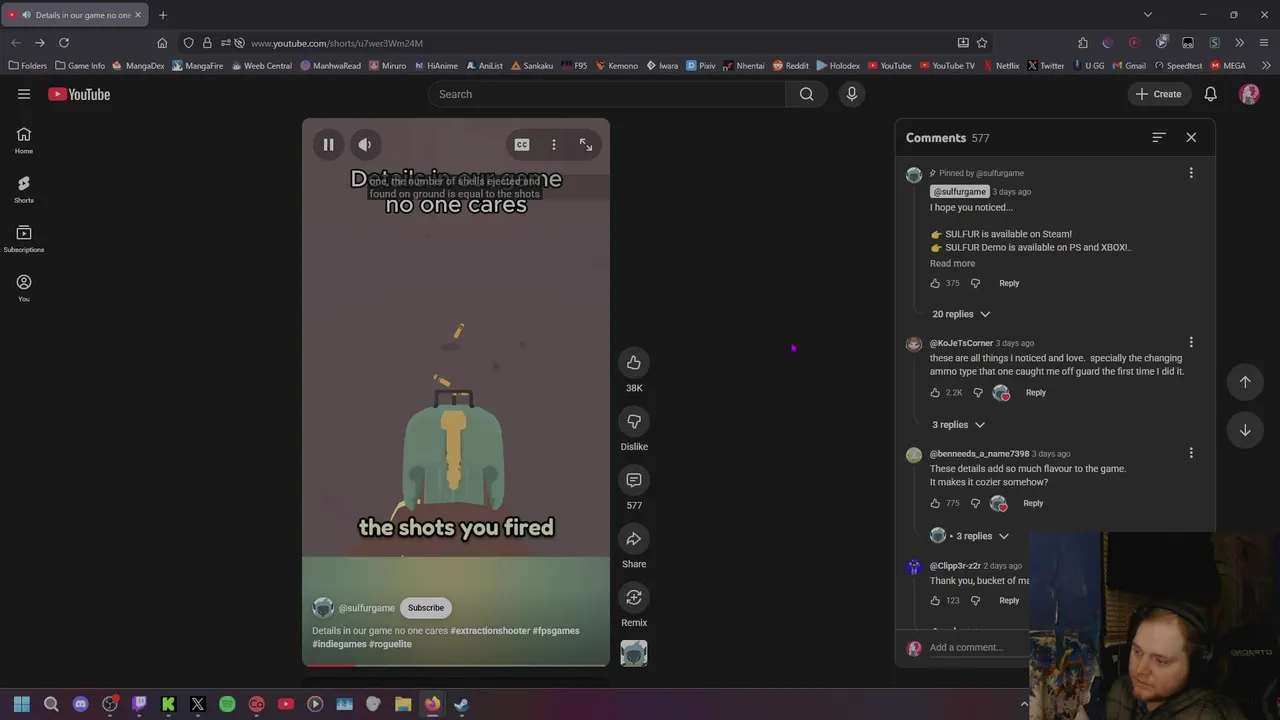The image size is (1280, 720).
Task: Go to the next Short with down arrow
Action: pos(1245,430)
